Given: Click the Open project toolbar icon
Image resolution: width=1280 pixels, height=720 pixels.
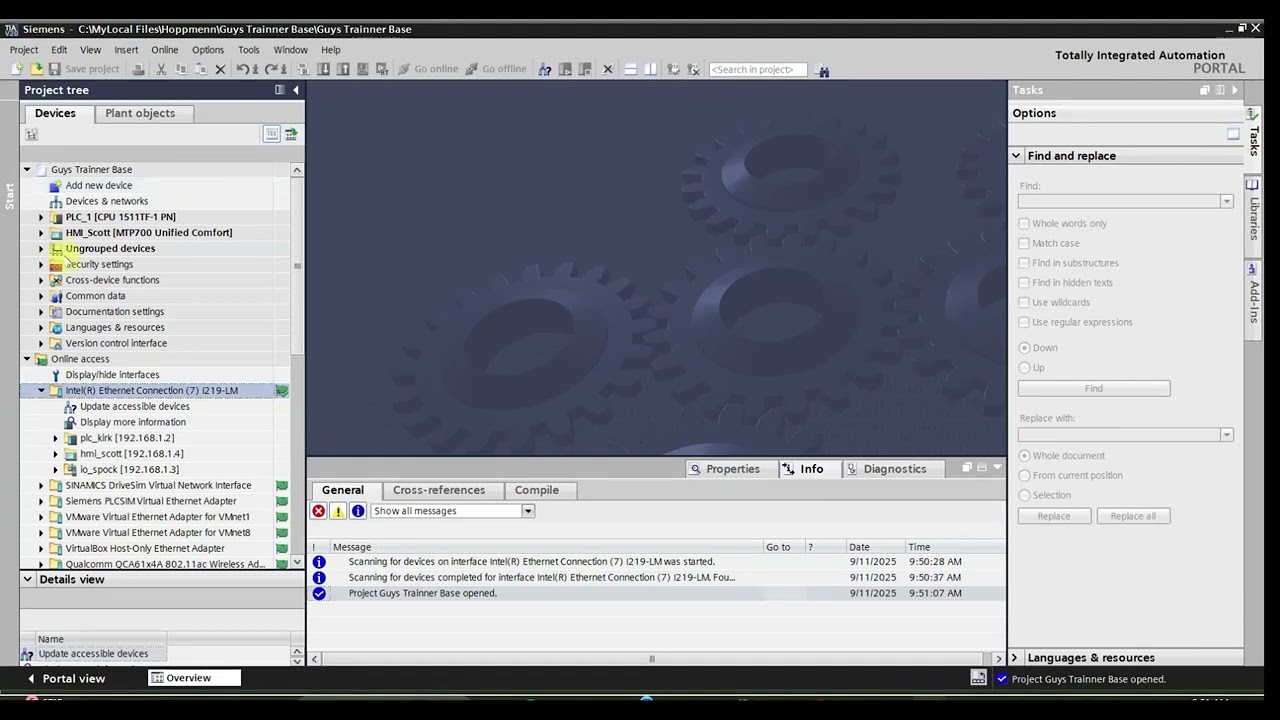Looking at the screenshot, I should 37,69.
